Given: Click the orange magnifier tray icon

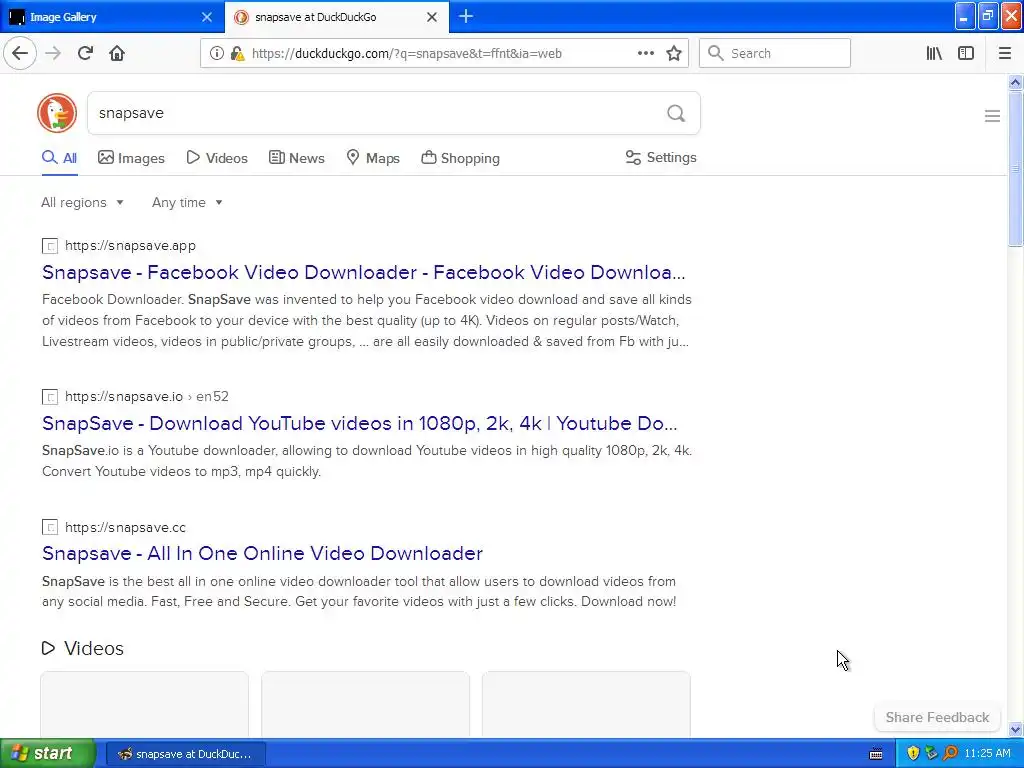Looking at the screenshot, I should tap(951, 753).
